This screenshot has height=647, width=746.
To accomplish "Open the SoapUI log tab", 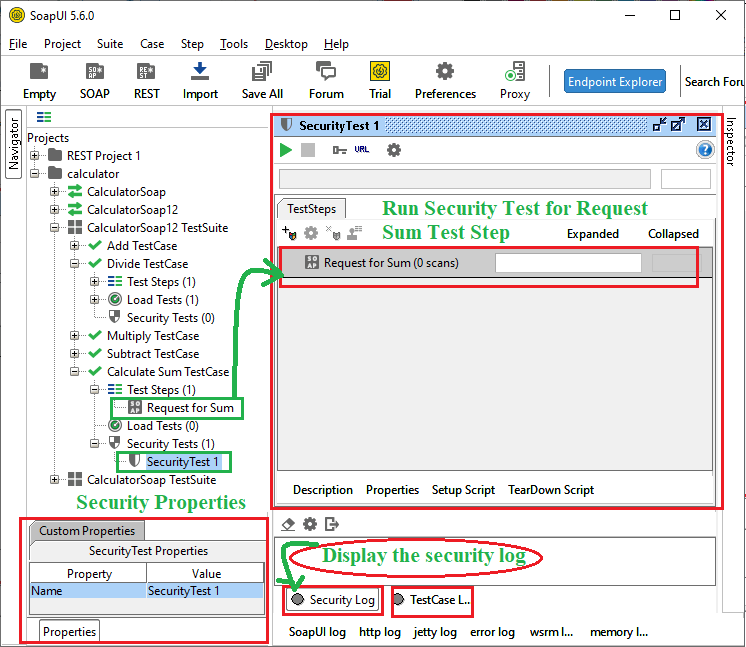I will [317, 632].
